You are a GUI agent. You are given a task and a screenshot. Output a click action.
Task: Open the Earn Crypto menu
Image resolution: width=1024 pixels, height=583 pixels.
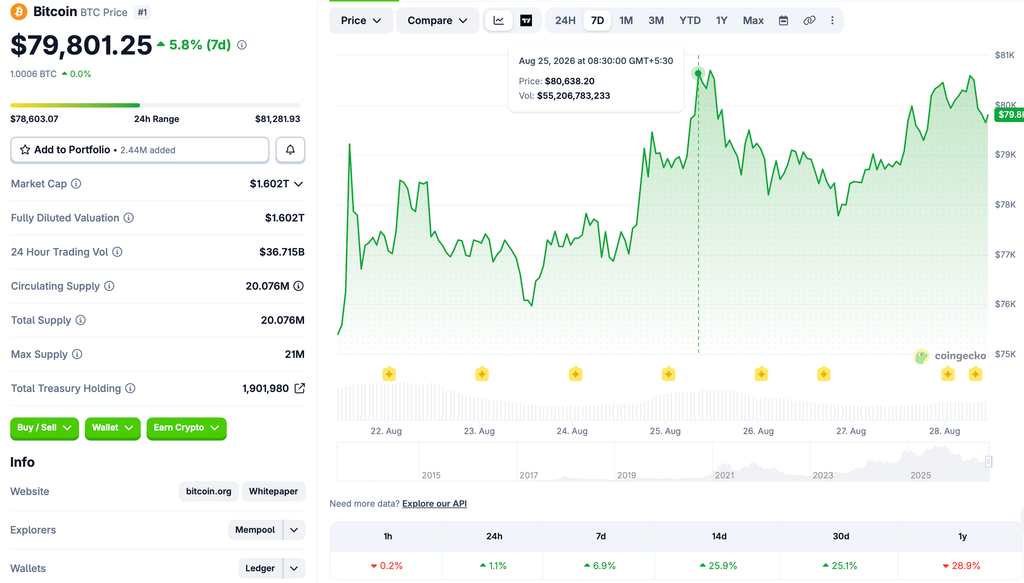coord(186,428)
